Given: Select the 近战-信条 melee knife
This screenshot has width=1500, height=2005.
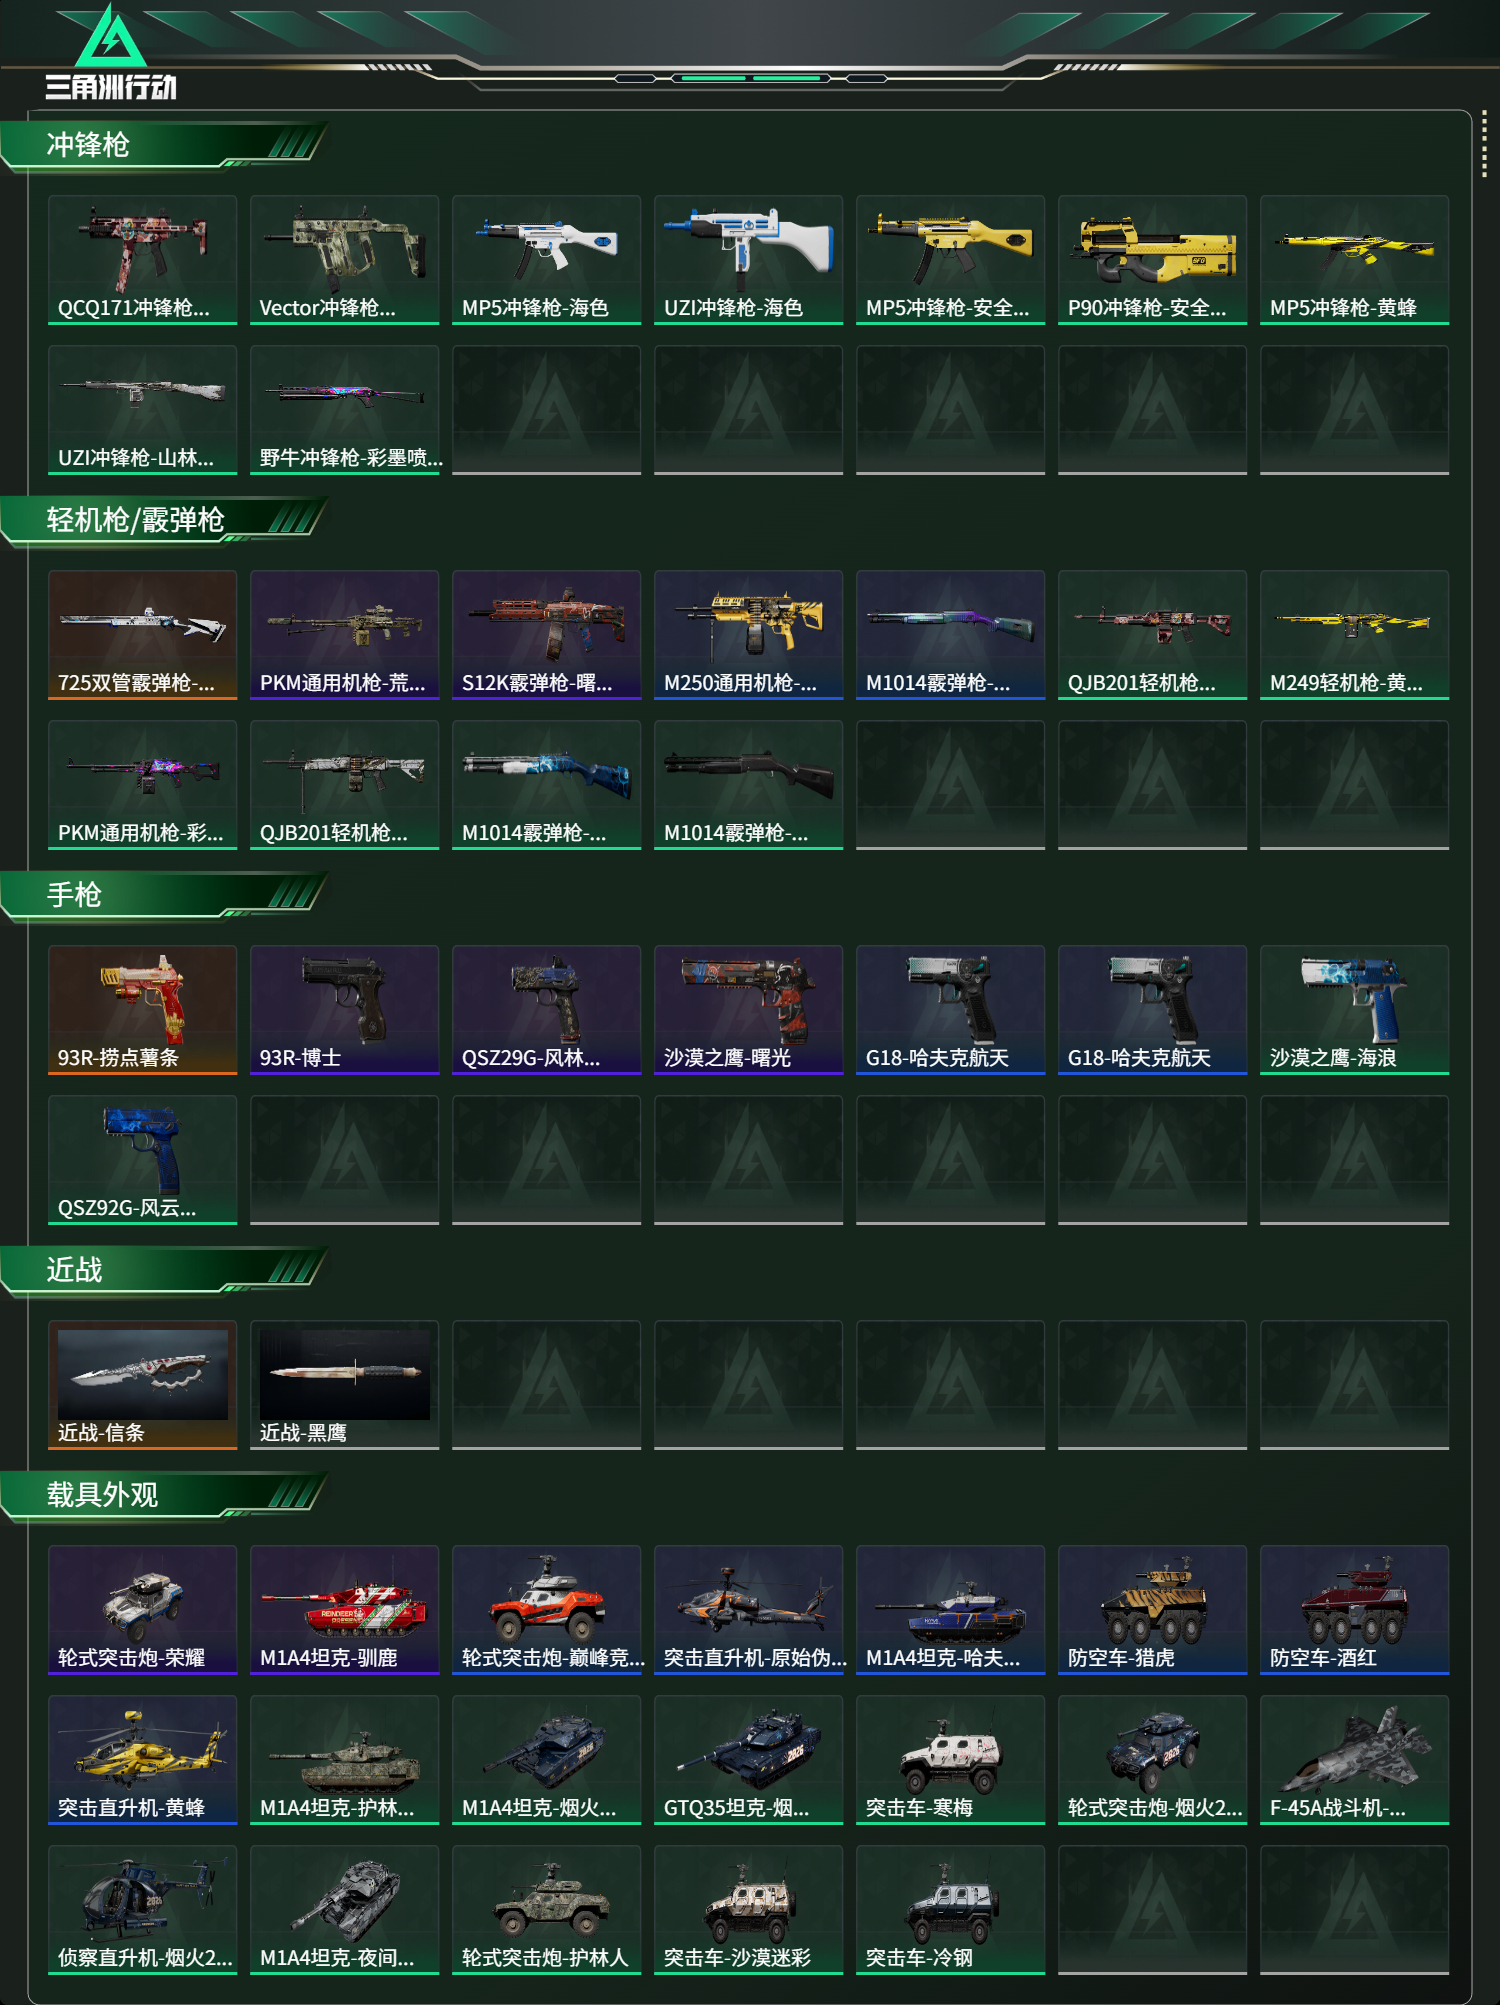Looking at the screenshot, I should pyautogui.click(x=142, y=1385).
